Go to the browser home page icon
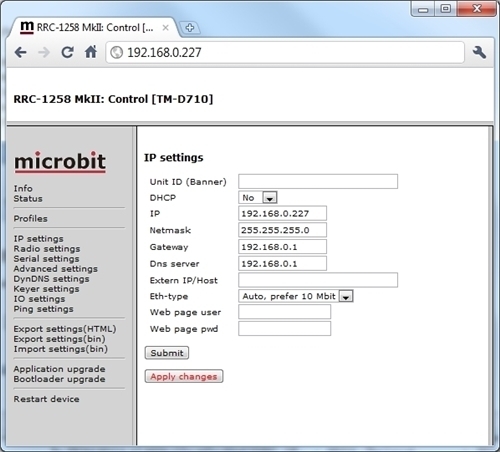The width and height of the screenshot is (500, 452). click(91, 52)
